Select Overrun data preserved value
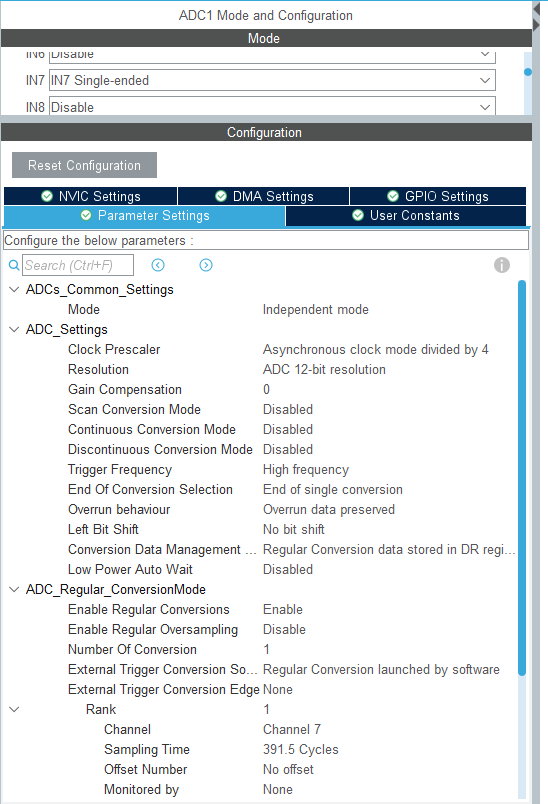548x804 pixels. (329, 510)
